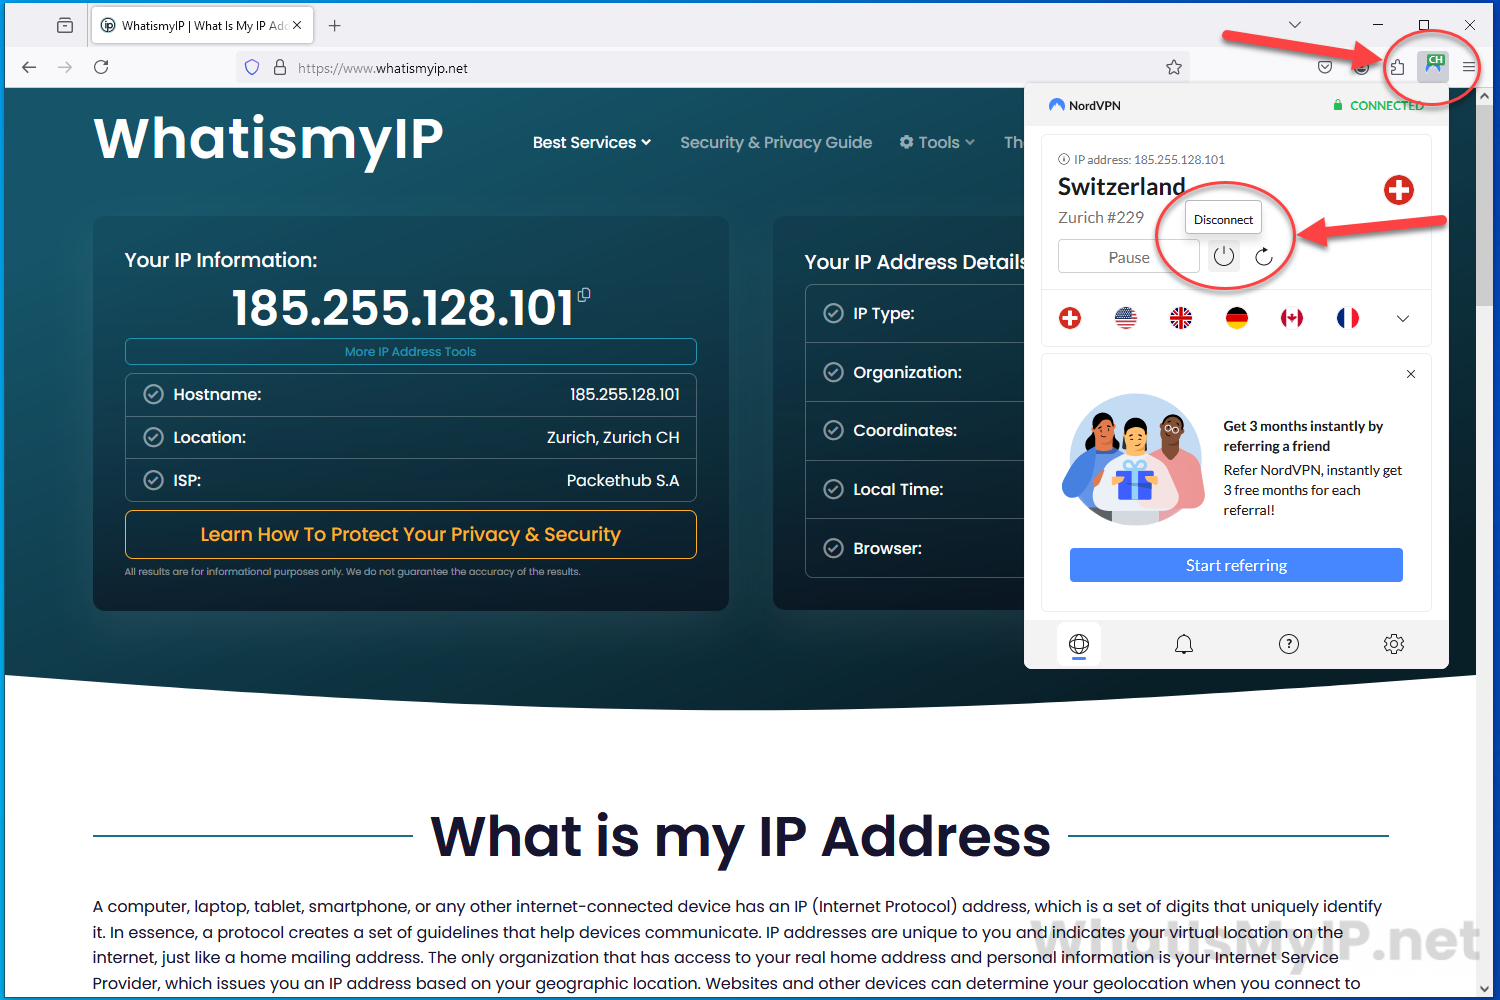Click the WhatismyIP site logo
Image resolution: width=1500 pixels, height=1000 pixels.
click(268, 138)
